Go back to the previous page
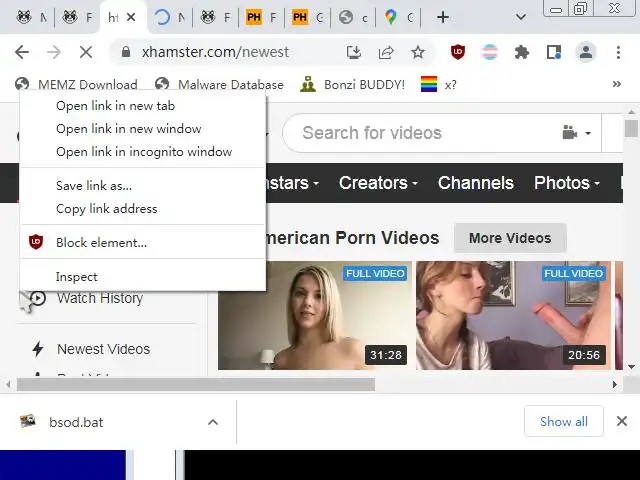This screenshot has width=640, height=480. pos(22,52)
